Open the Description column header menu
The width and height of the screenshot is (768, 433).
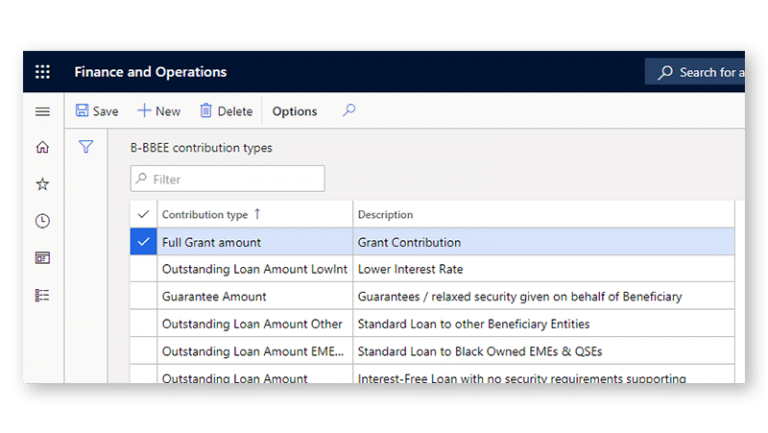pyautogui.click(x=385, y=214)
